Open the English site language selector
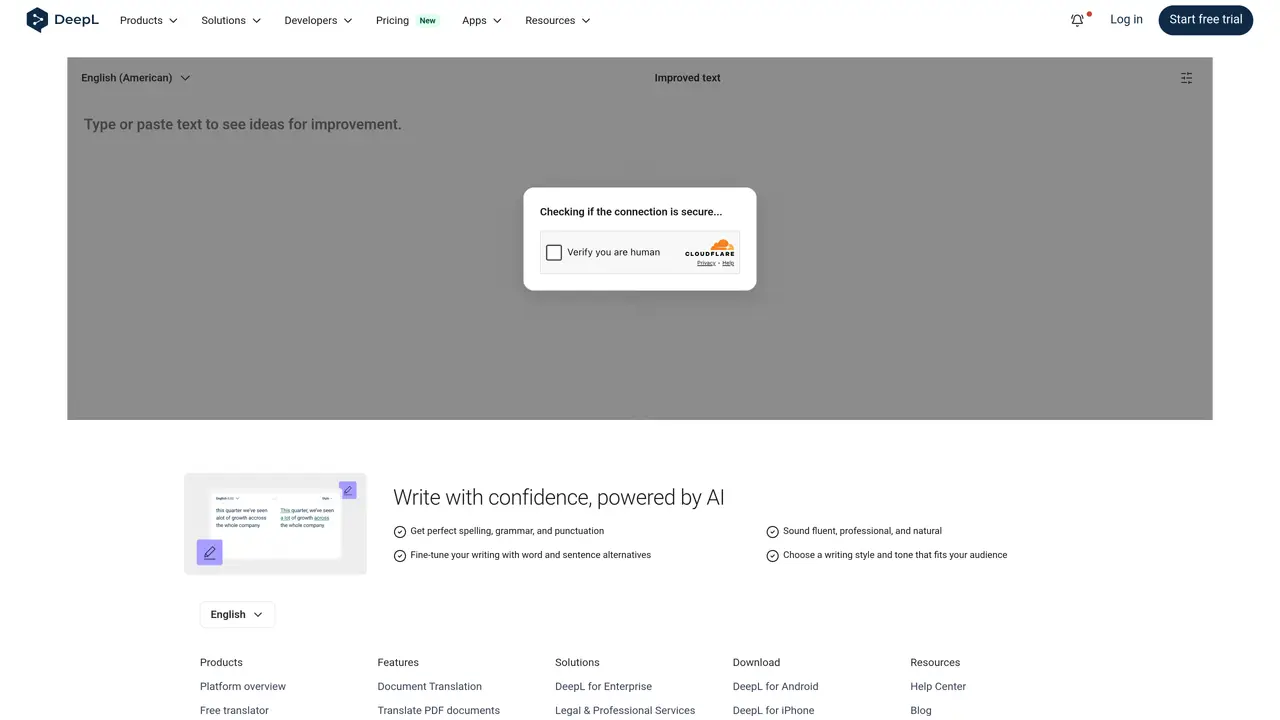 (237, 615)
